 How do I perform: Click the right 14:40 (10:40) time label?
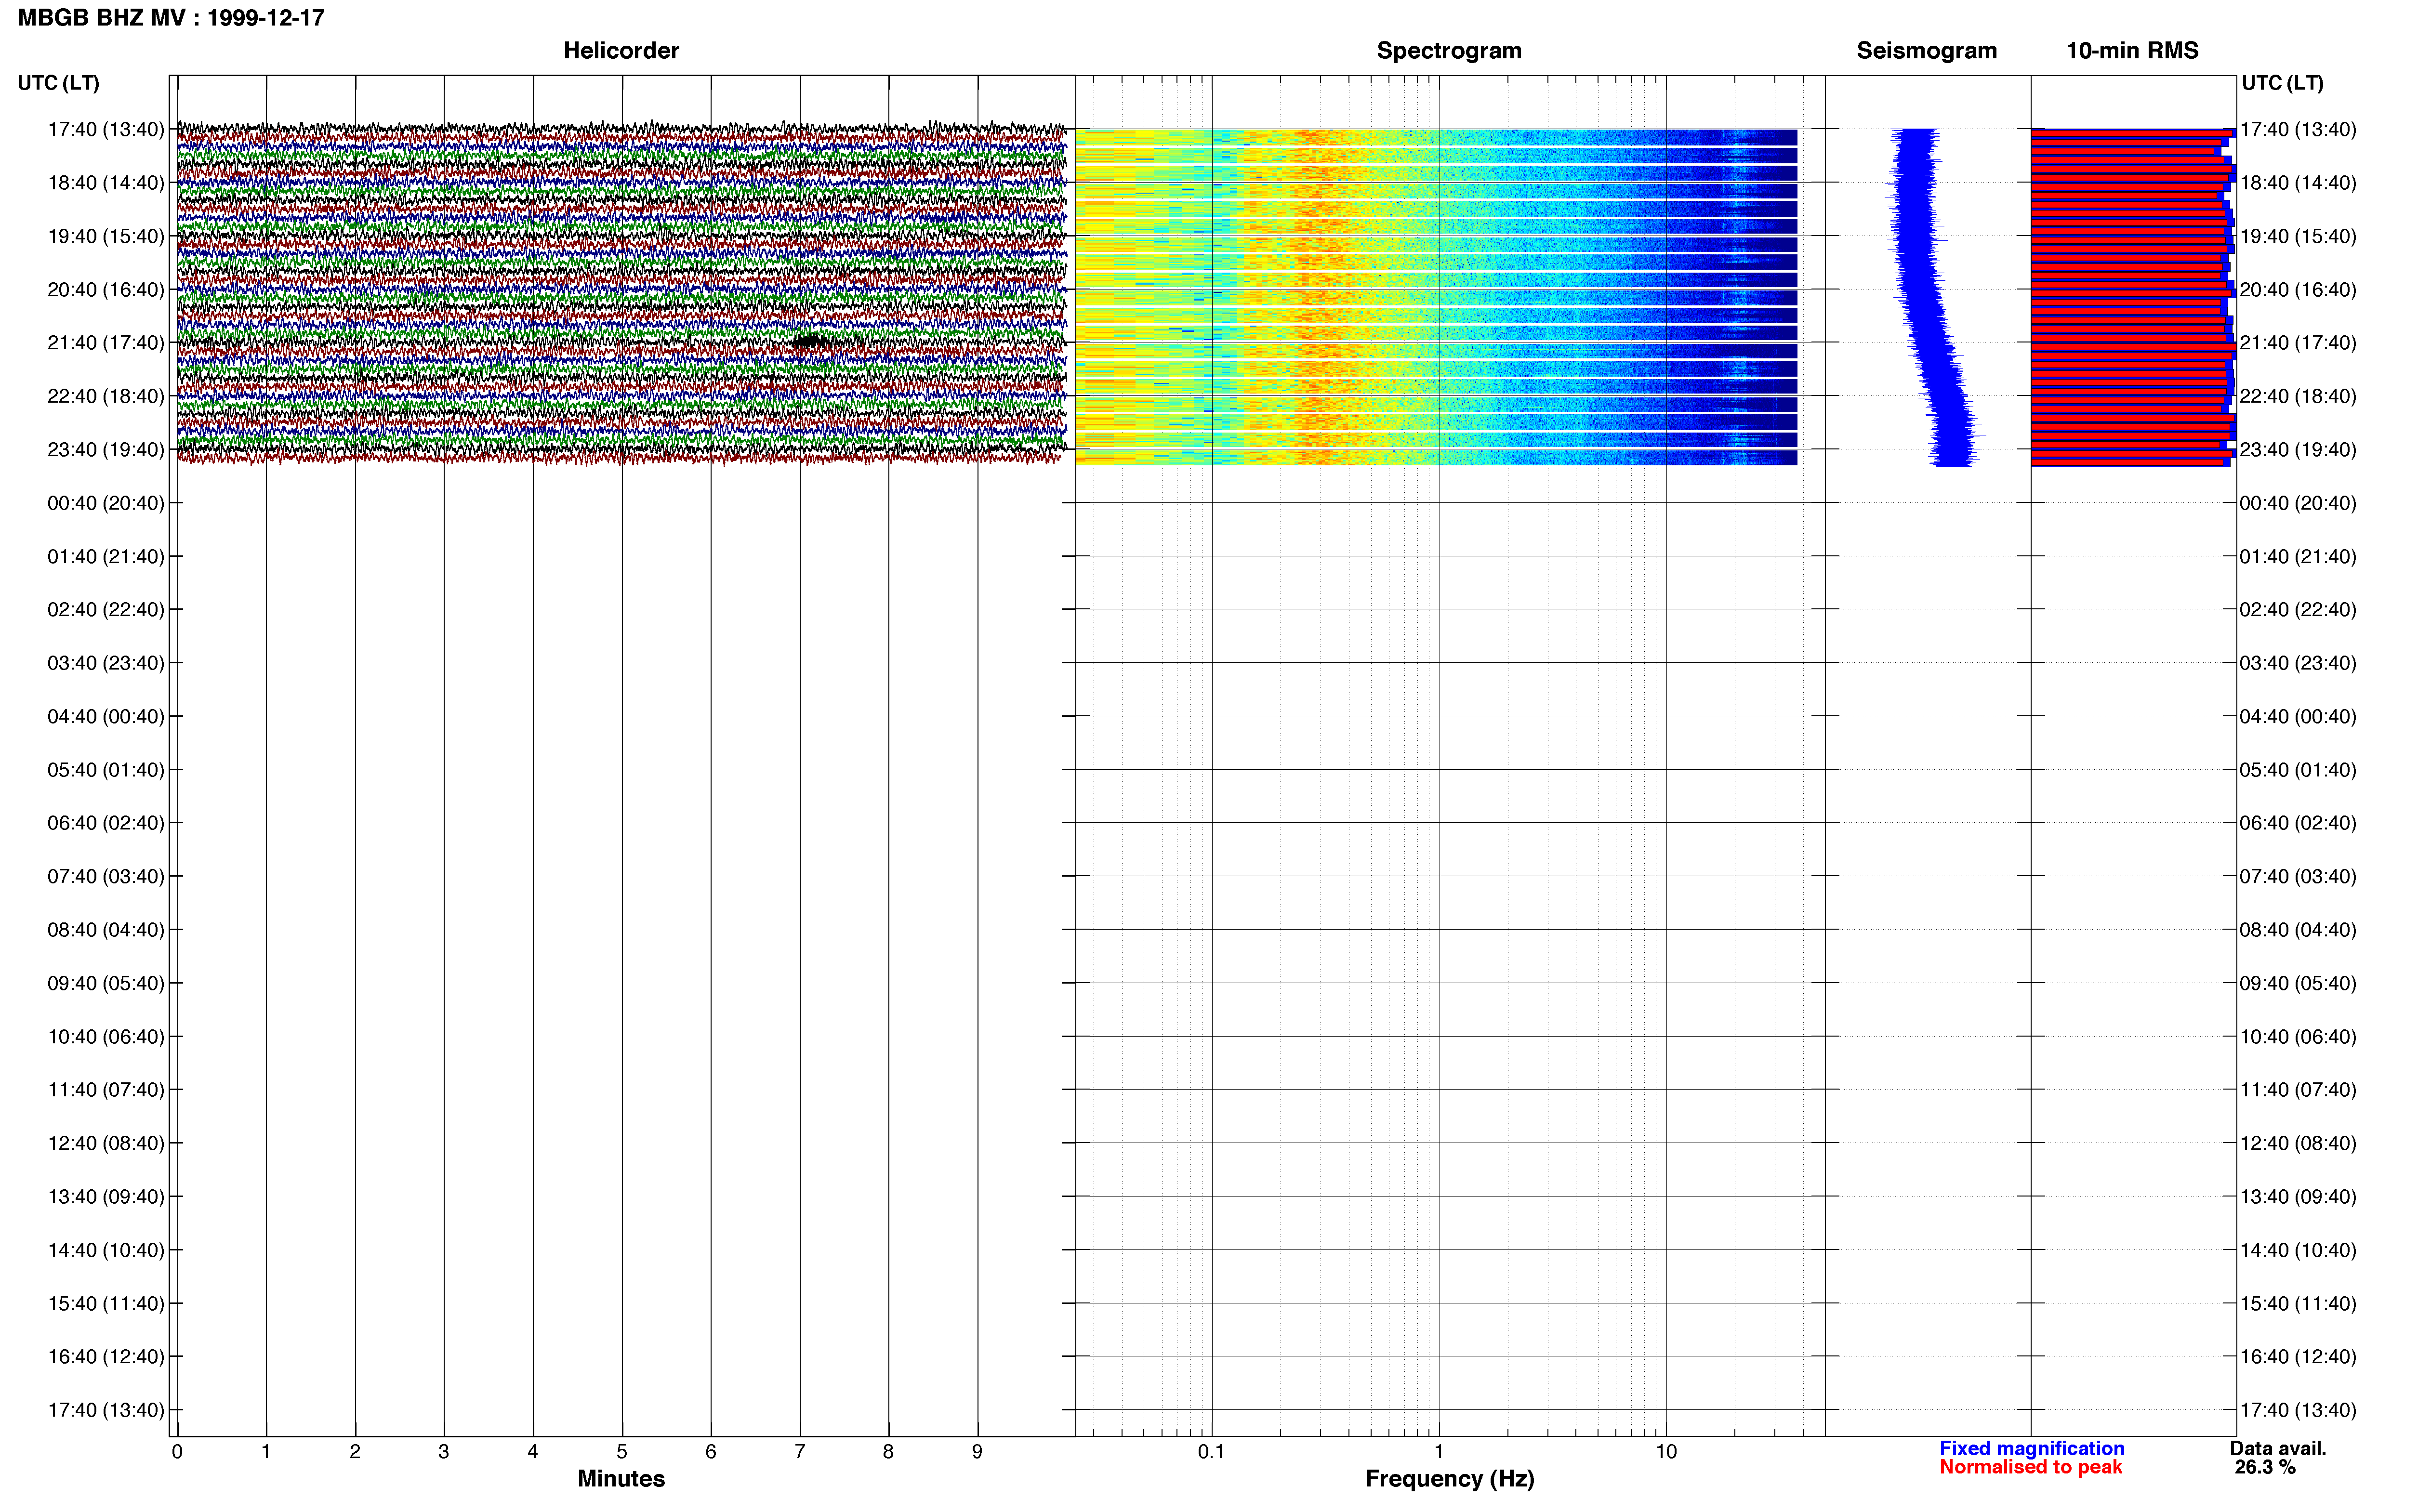[2298, 1250]
